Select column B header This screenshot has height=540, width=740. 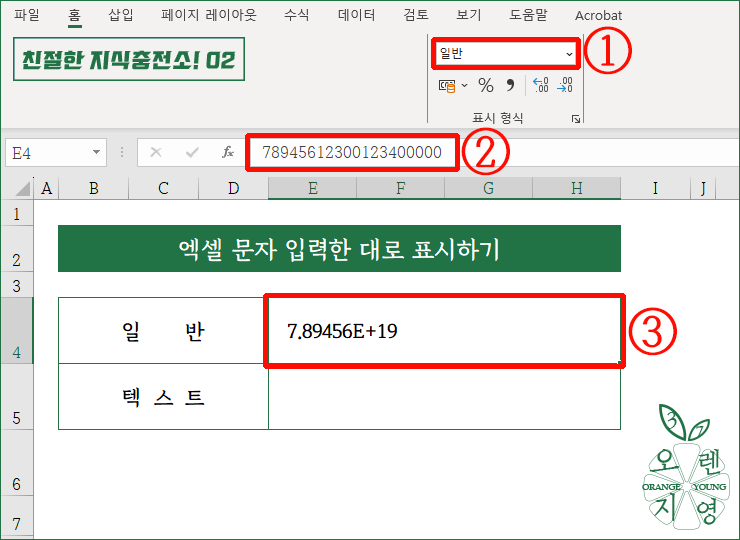click(93, 188)
